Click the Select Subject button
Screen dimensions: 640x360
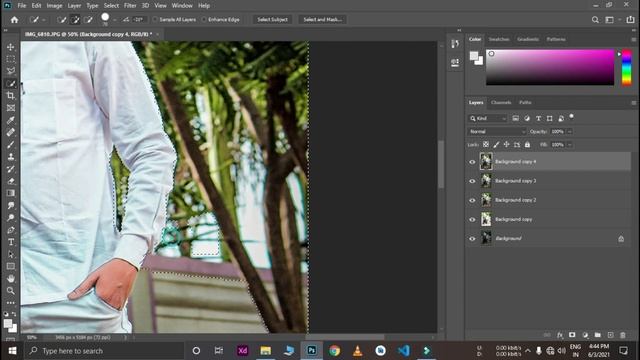(x=272, y=20)
